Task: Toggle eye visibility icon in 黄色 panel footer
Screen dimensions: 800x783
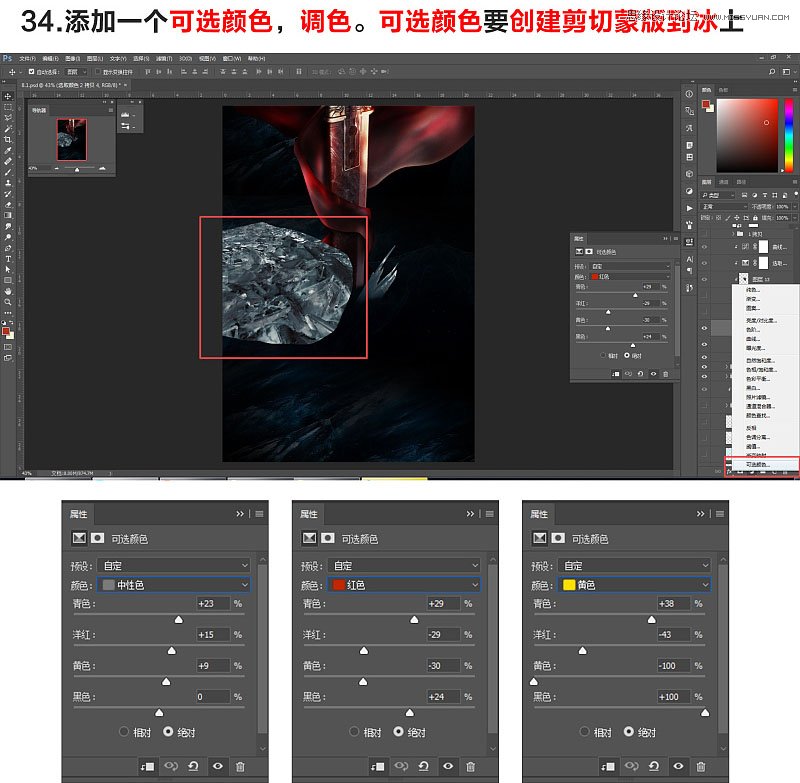Action: pyautogui.click(x=678, y=766)
